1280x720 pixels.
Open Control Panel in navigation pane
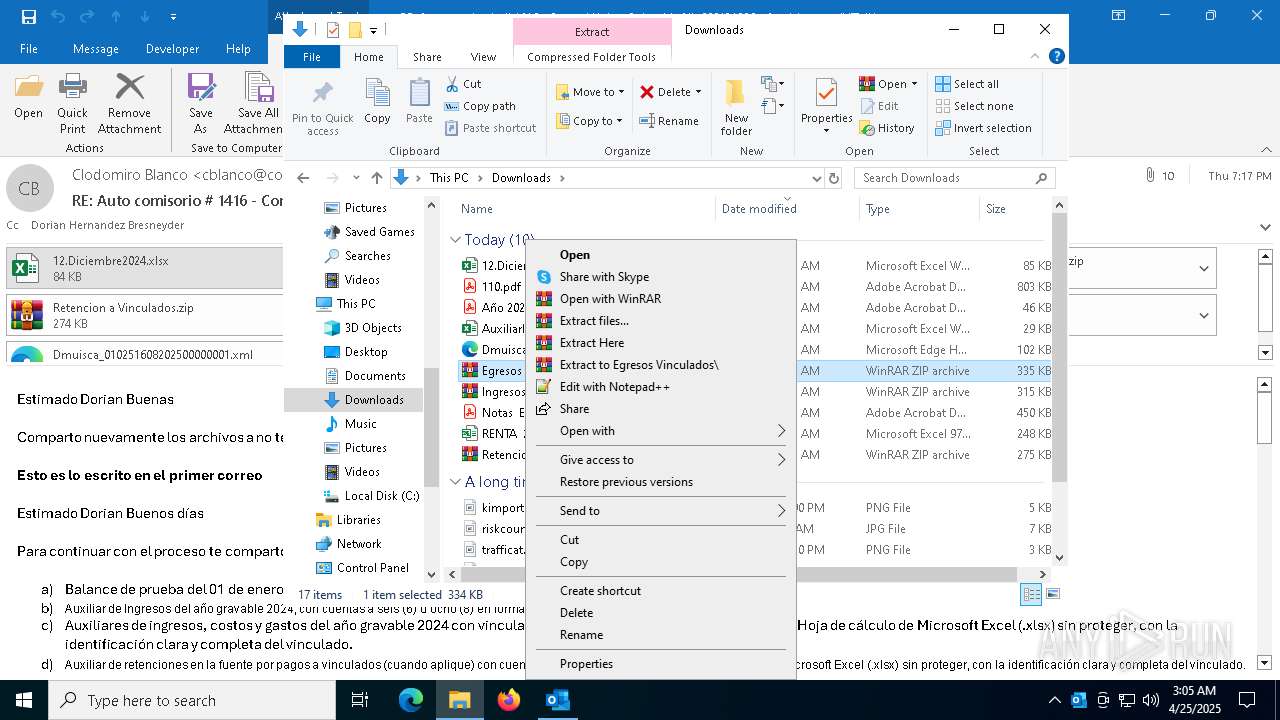pos(372,568)
